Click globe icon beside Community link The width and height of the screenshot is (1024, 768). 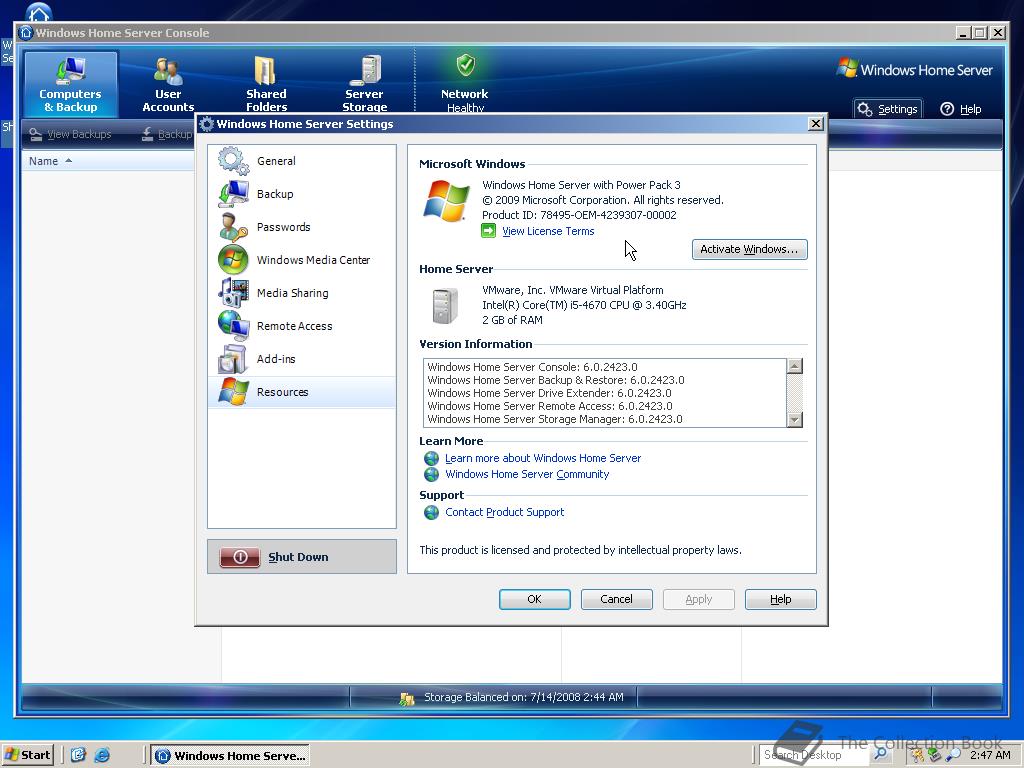[x=431, y=475]
